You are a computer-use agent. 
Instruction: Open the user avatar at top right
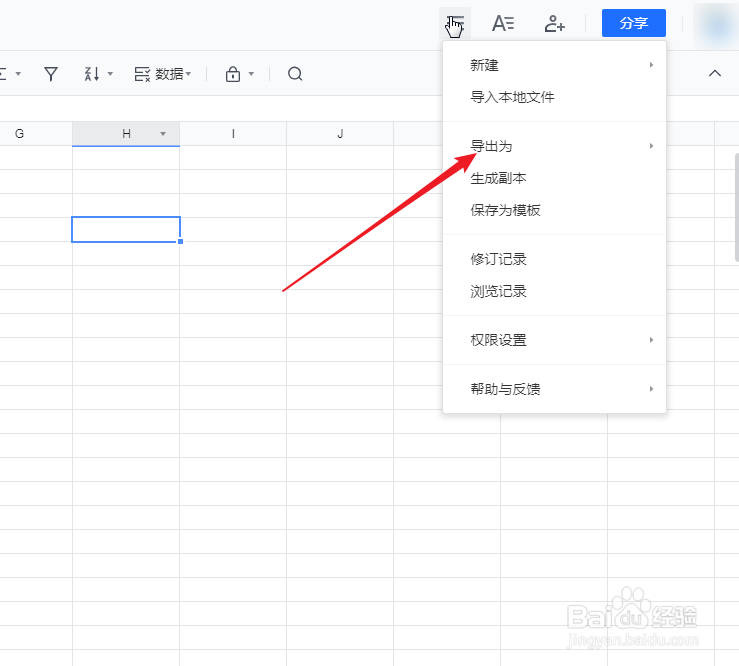pos(716,25)
